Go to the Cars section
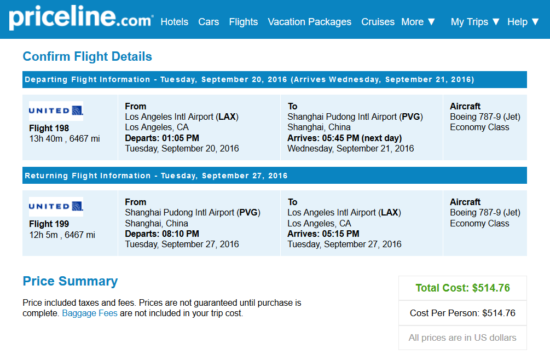The image size is (550, 361). [x=208, y=22]
